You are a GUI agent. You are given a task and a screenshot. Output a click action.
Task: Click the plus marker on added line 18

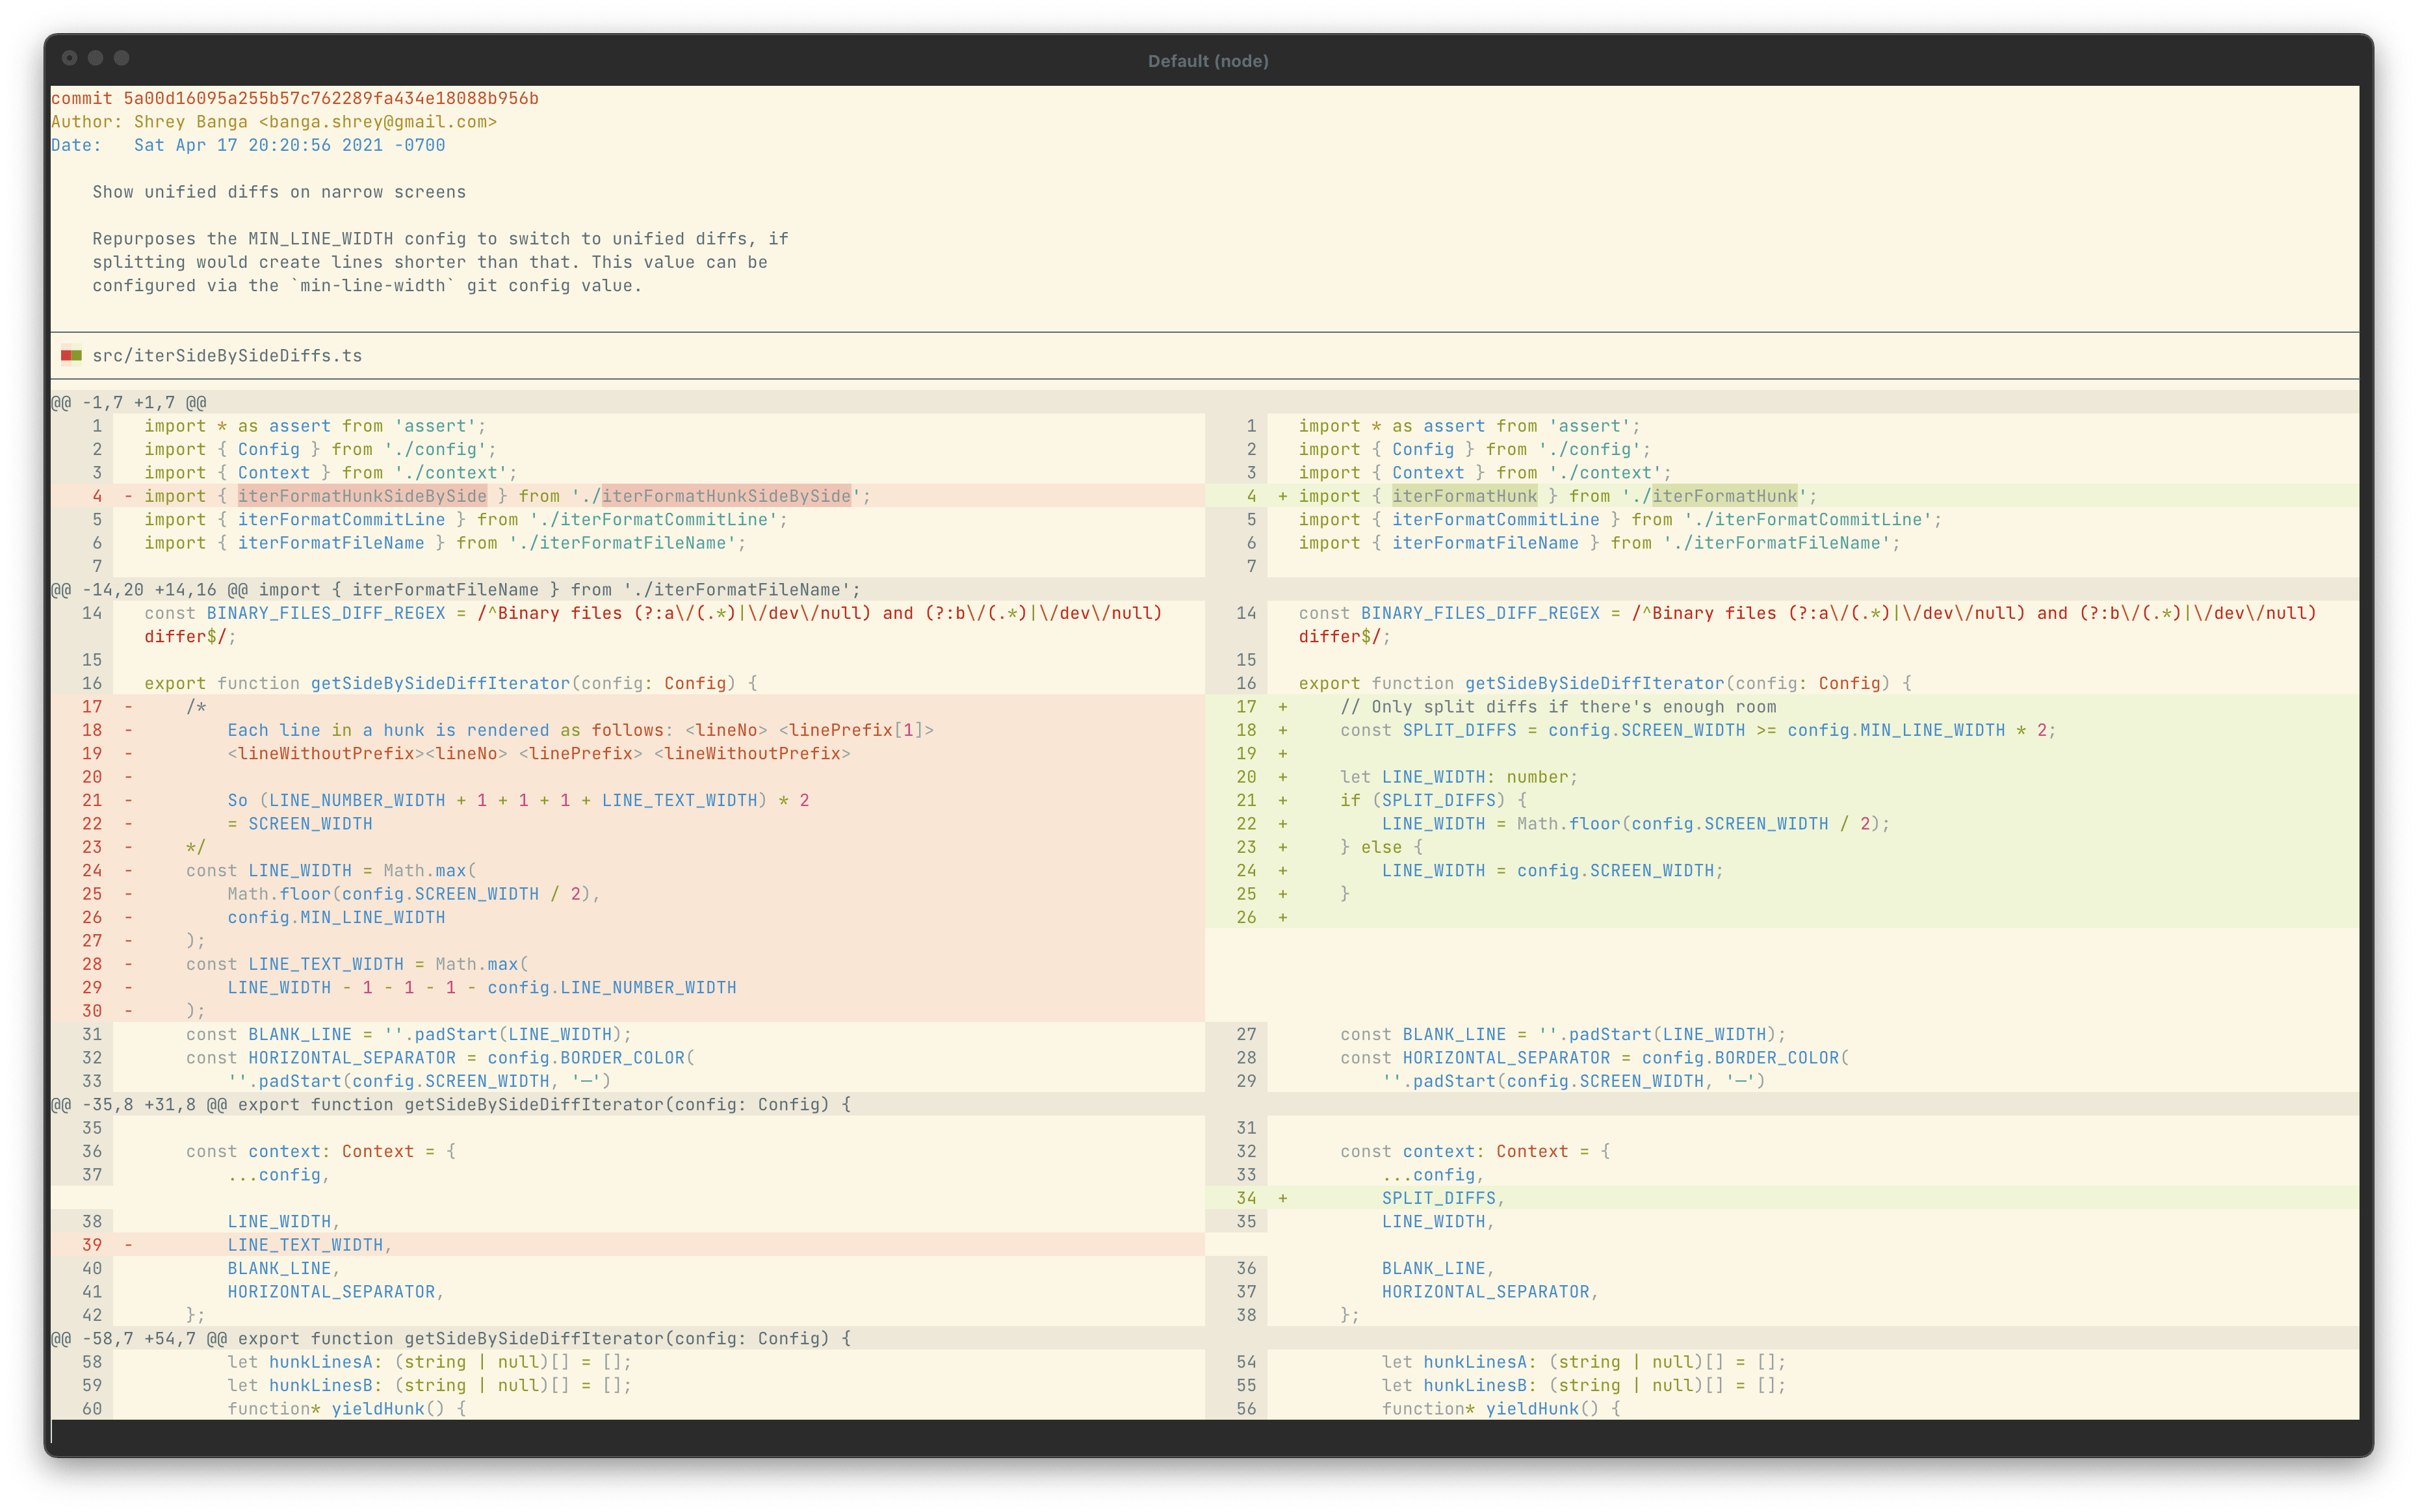point(1283,730)
